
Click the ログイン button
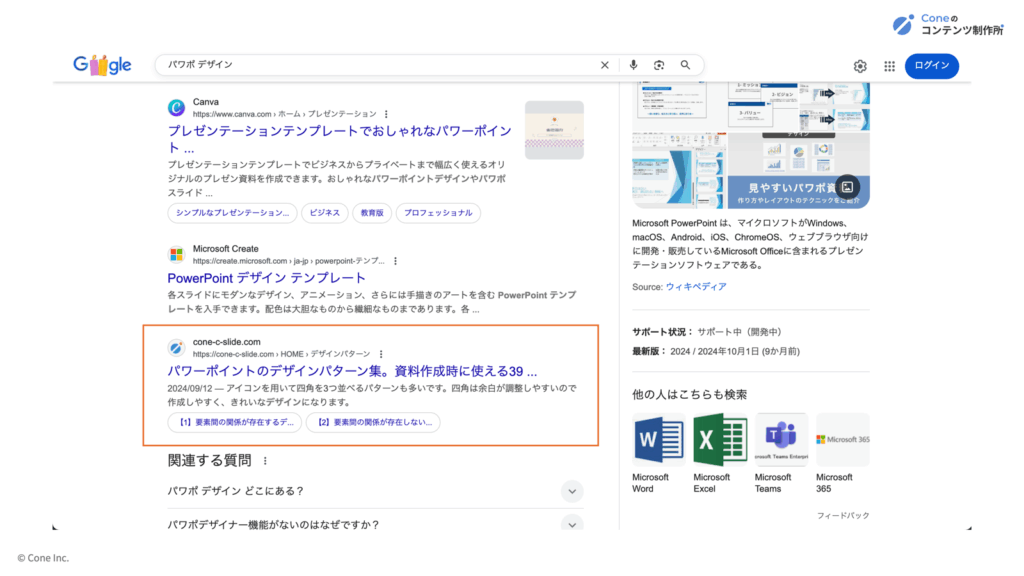point(932,65)
